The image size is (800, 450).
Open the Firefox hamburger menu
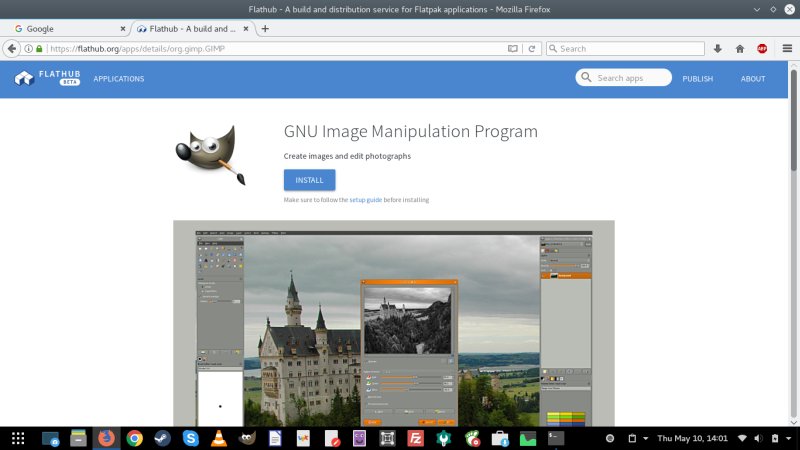pos(787,48)
